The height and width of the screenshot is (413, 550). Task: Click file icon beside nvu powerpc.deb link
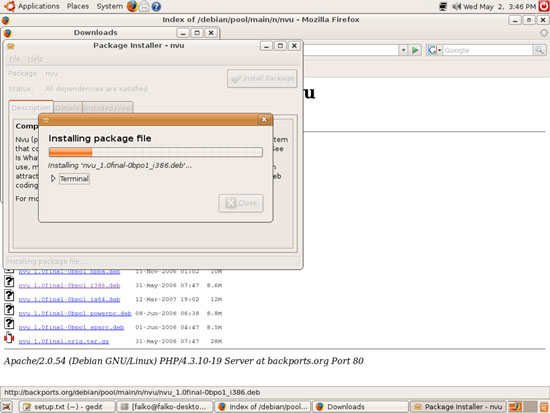(9, 309)
